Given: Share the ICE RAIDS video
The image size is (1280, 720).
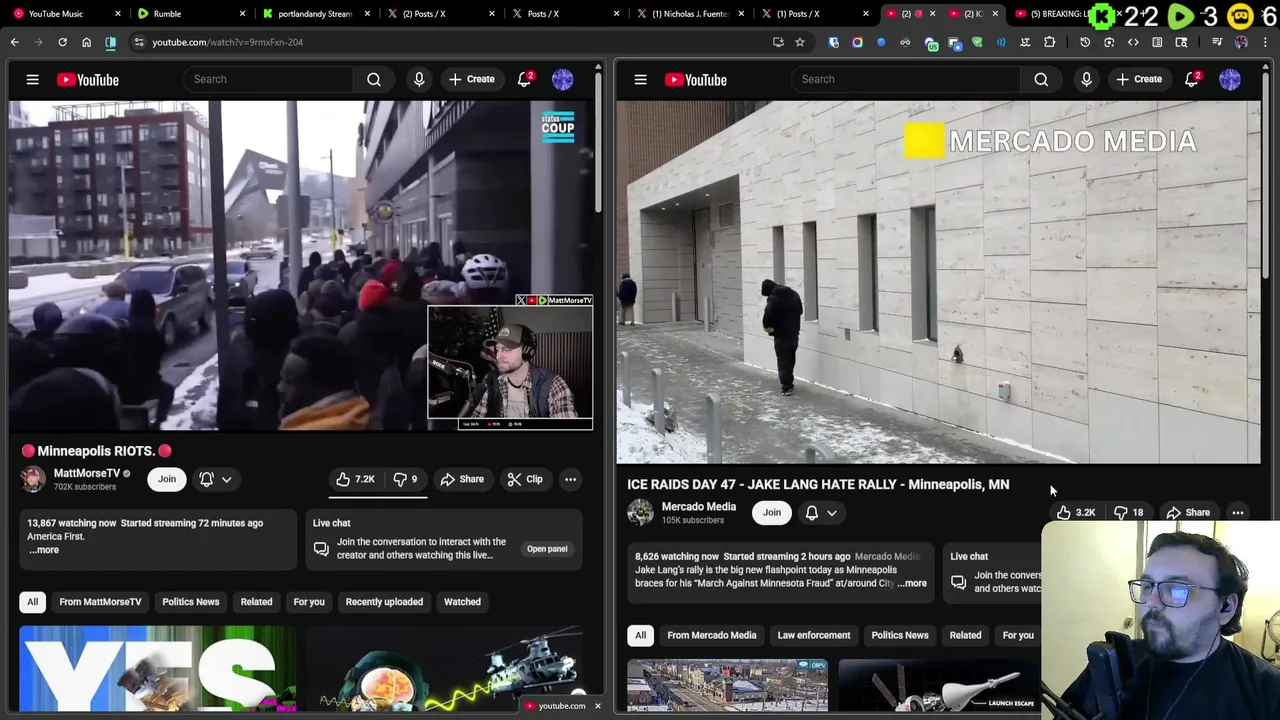Looking at the screenshot, I should pos(1188,512).
